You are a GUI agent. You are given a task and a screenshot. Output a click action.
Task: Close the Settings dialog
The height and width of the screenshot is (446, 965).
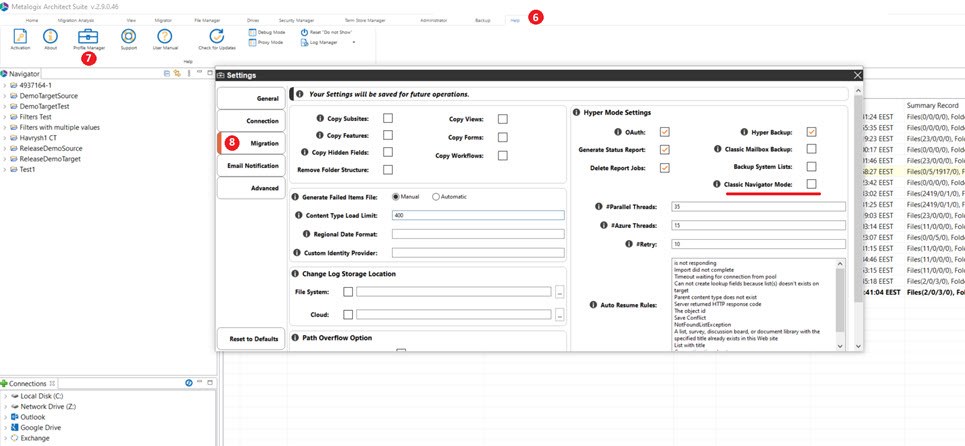click(857, 75)
